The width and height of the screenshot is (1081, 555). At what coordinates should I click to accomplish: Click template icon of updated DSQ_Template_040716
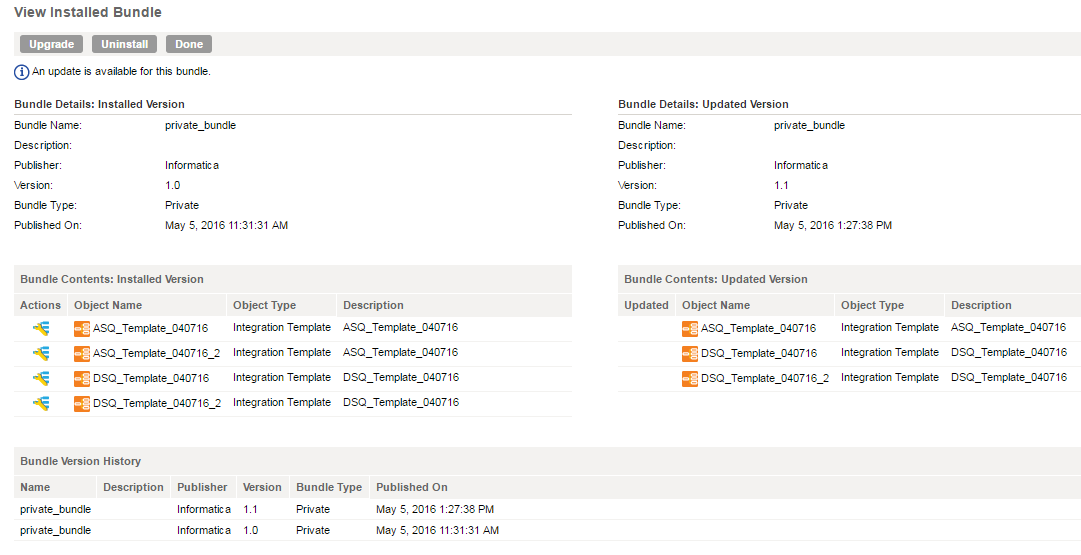coord(690,354)
